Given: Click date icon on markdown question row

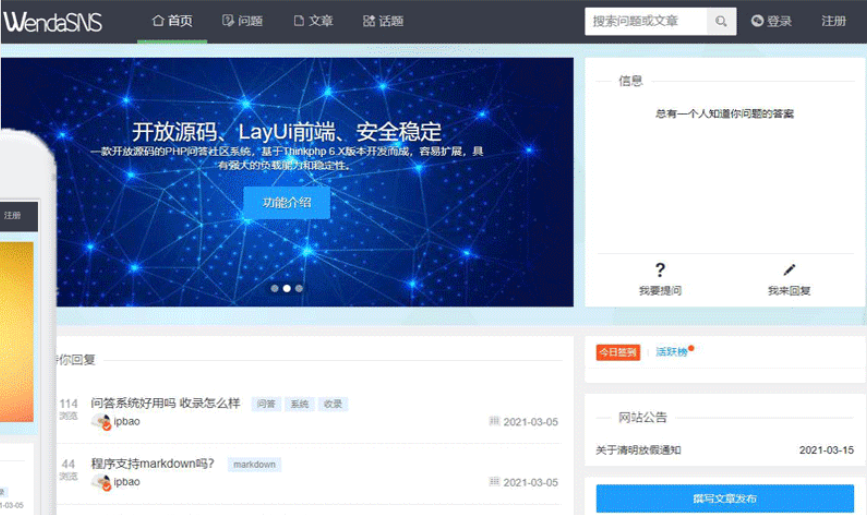Looking at the screenshot, I should click(494, 481).
